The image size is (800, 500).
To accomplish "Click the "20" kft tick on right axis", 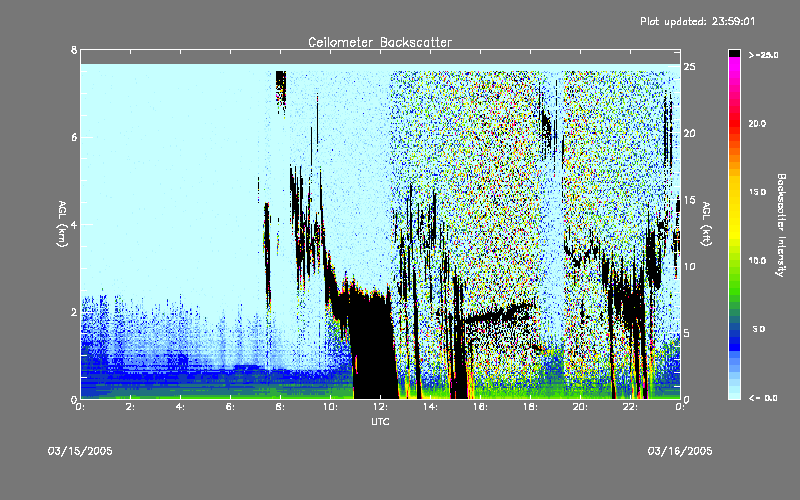I will coord(689,134).
